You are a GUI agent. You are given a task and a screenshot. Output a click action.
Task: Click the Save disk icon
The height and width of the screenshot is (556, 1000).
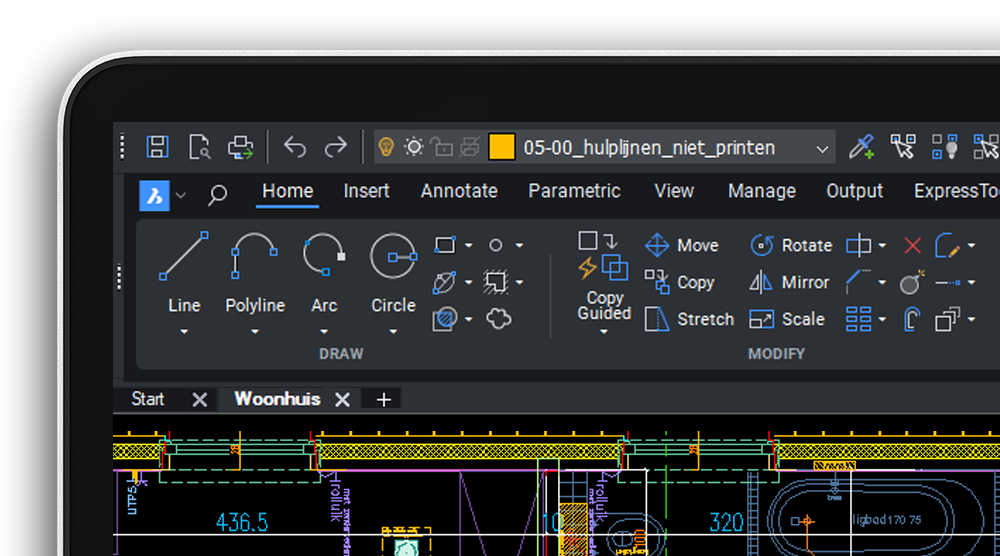pyautogui.click(x=157, y=148)
